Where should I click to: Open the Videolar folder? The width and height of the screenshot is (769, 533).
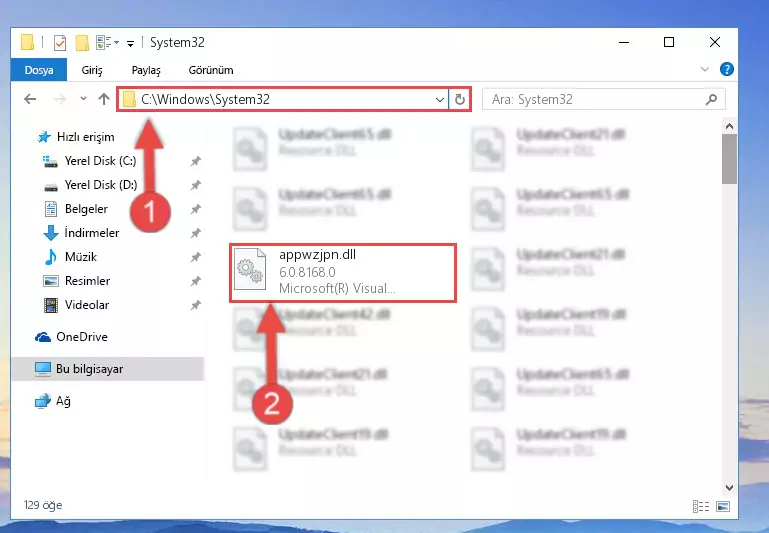[x=76, y=305]
